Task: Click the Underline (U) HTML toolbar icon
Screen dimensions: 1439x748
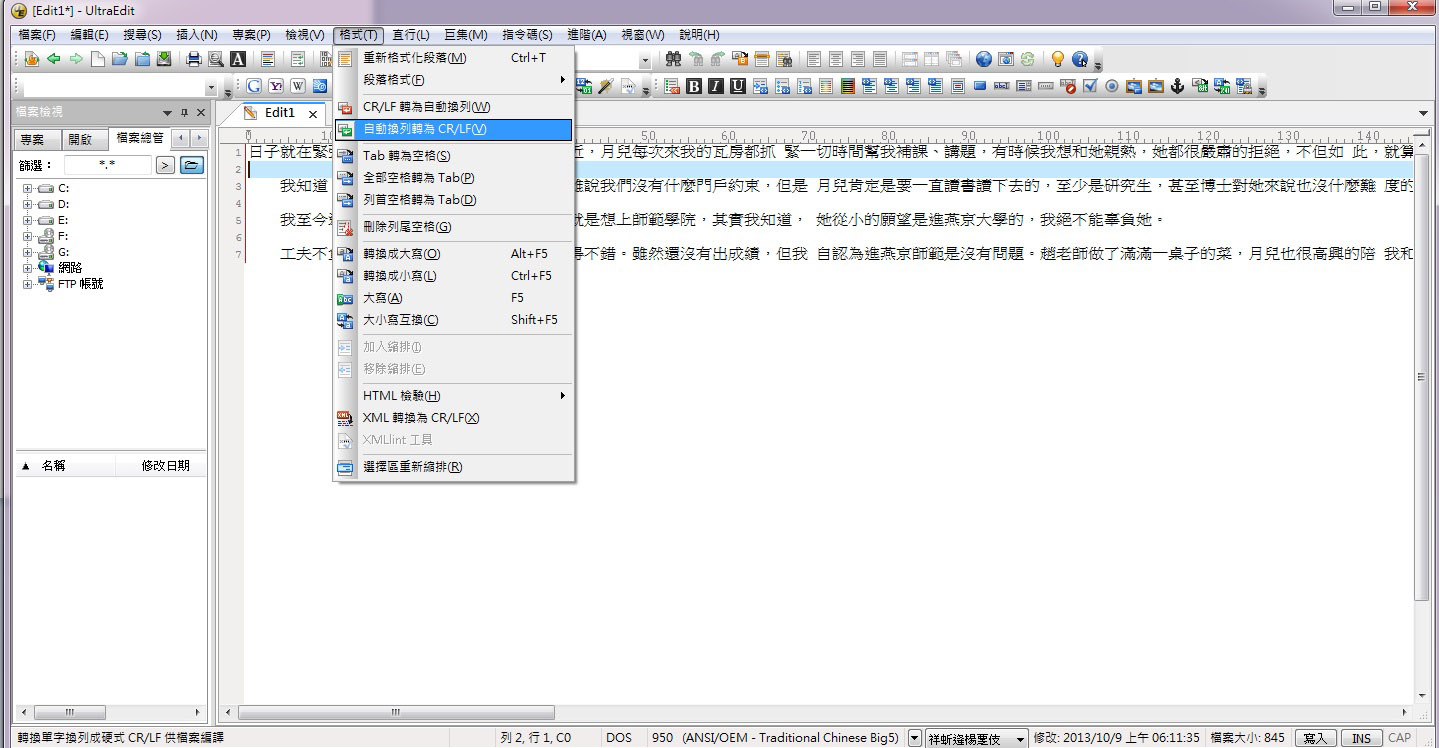Action: 738,87
